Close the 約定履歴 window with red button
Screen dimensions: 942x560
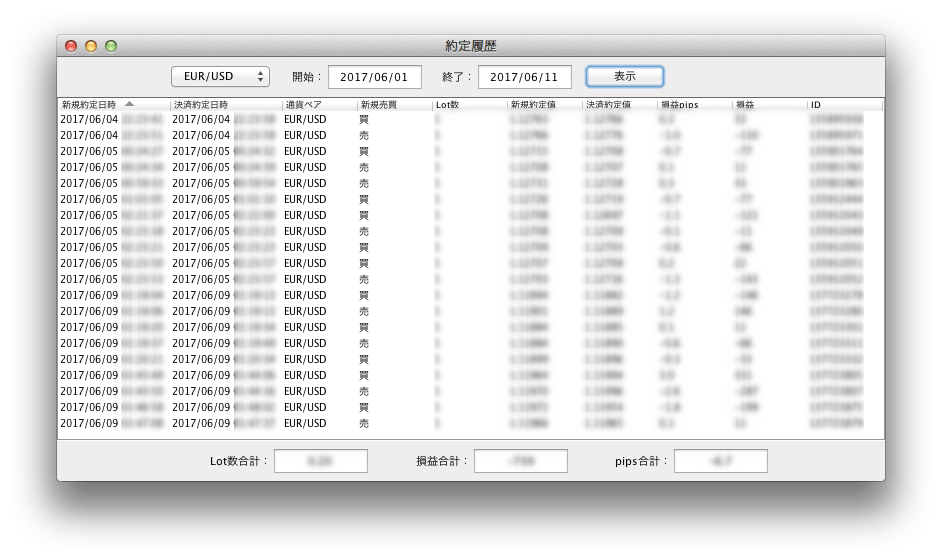pyautogui.click(x=71, y=46)
